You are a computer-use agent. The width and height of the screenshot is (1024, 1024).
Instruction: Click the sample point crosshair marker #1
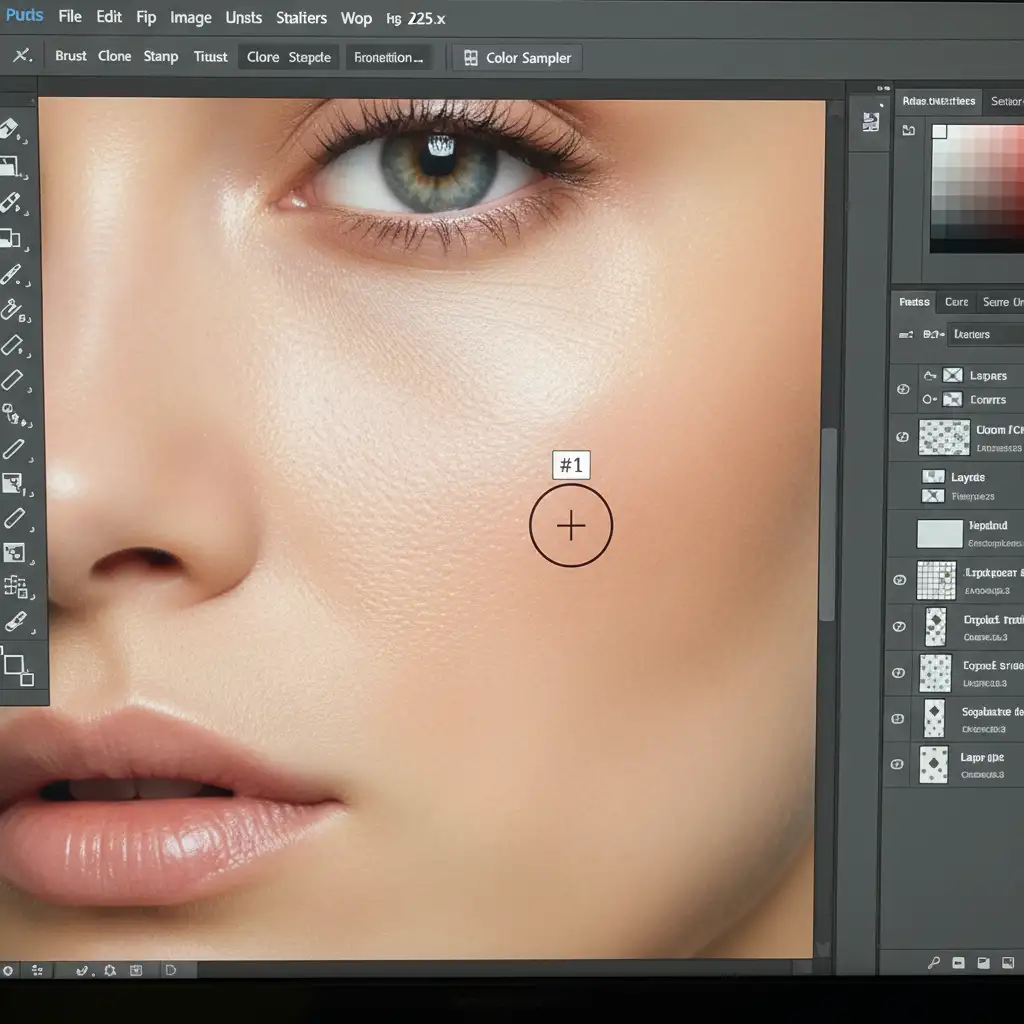(571, 526)
